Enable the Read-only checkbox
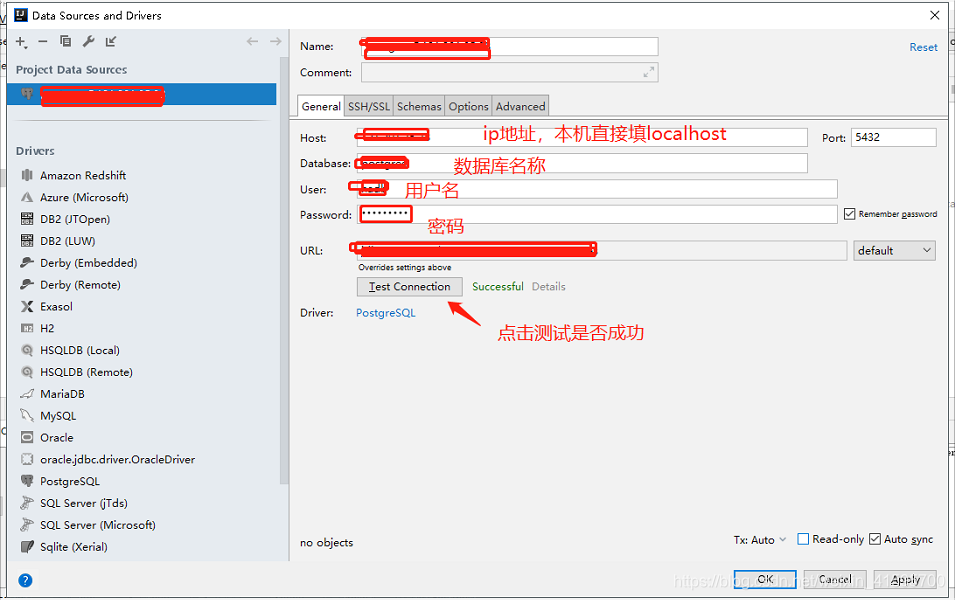 point(803,539)
